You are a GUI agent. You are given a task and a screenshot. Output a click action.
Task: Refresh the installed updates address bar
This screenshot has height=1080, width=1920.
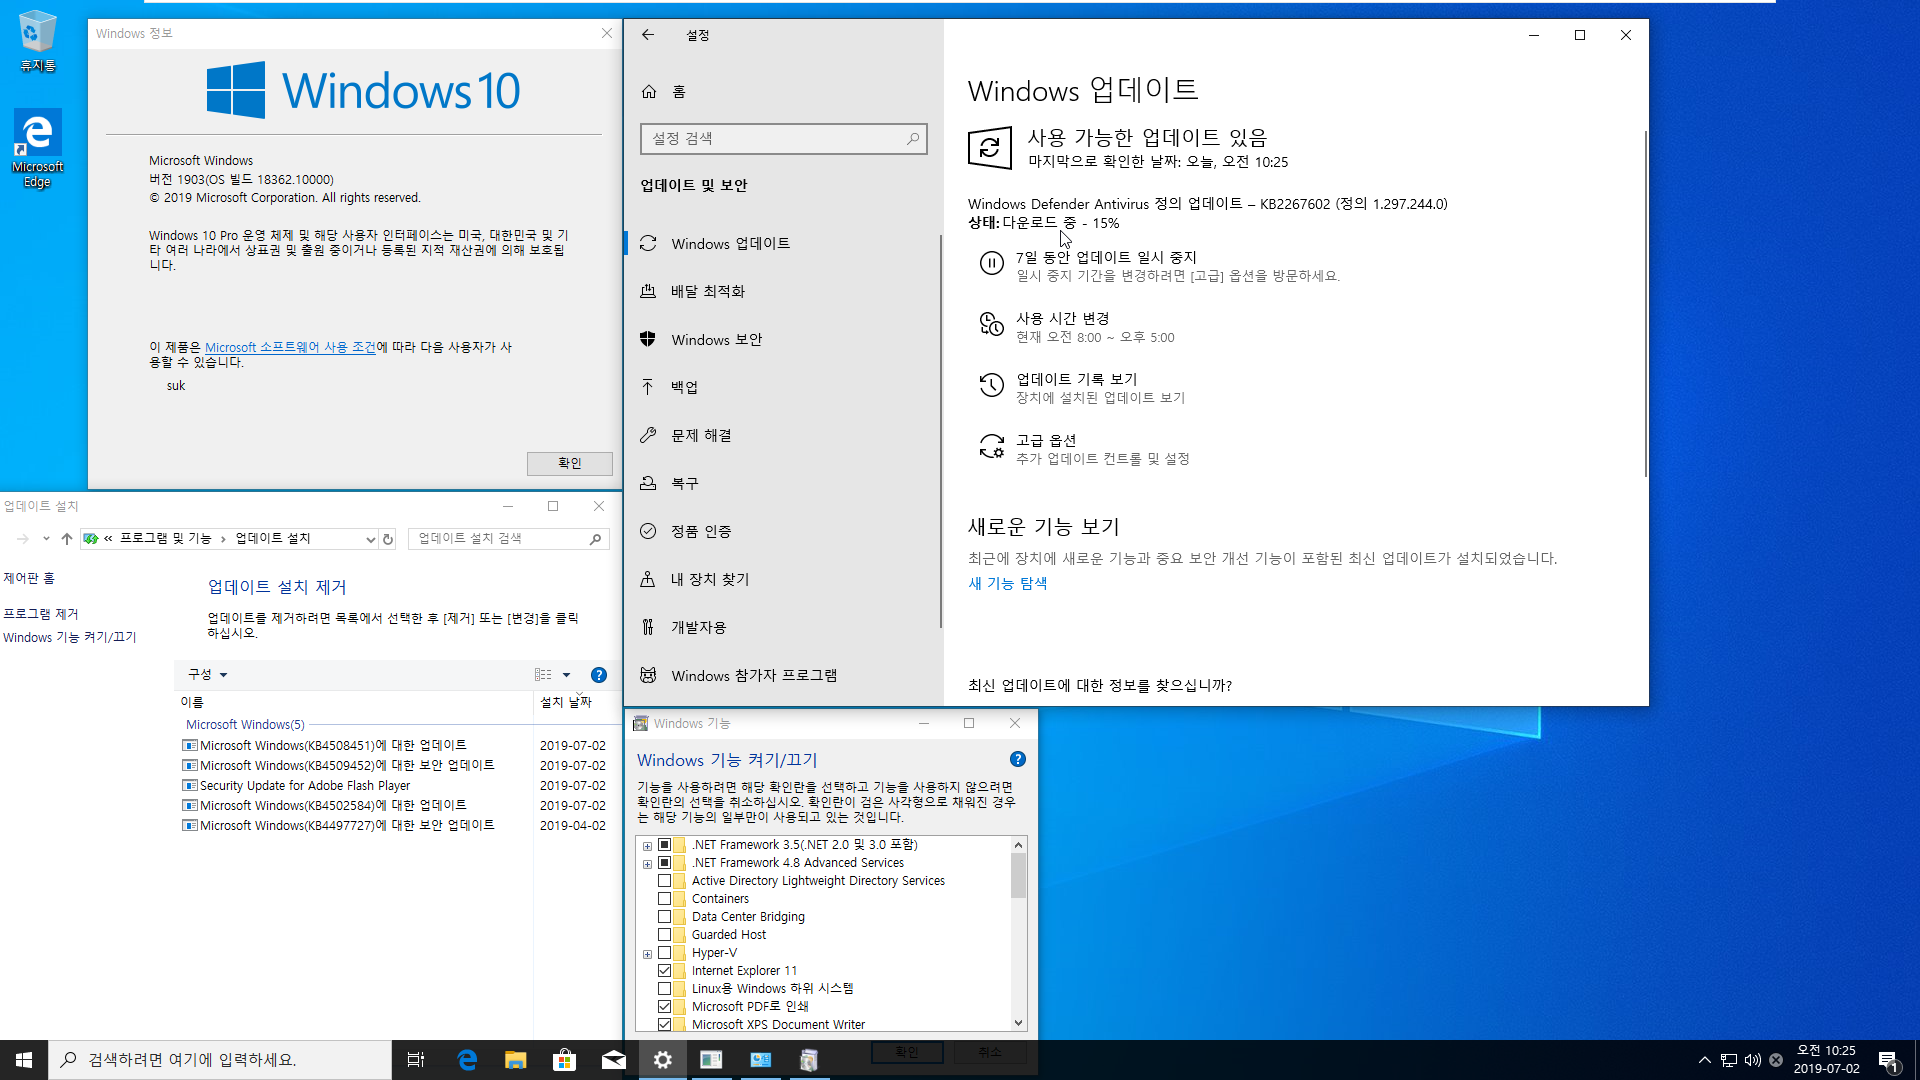(x=388, y=539)
